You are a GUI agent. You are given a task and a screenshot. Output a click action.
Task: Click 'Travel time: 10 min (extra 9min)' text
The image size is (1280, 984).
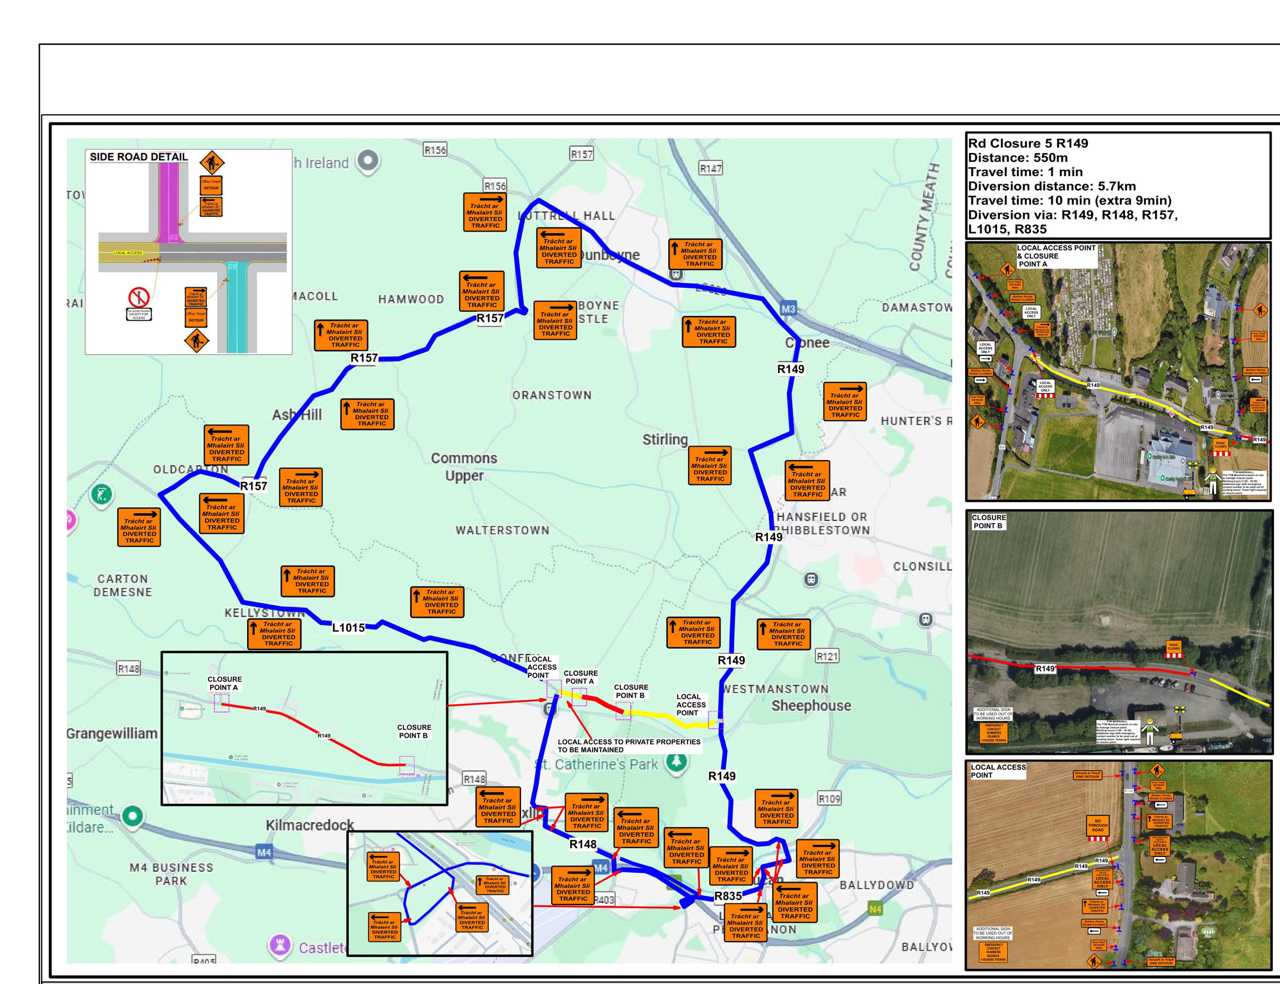click(1069, 200)
